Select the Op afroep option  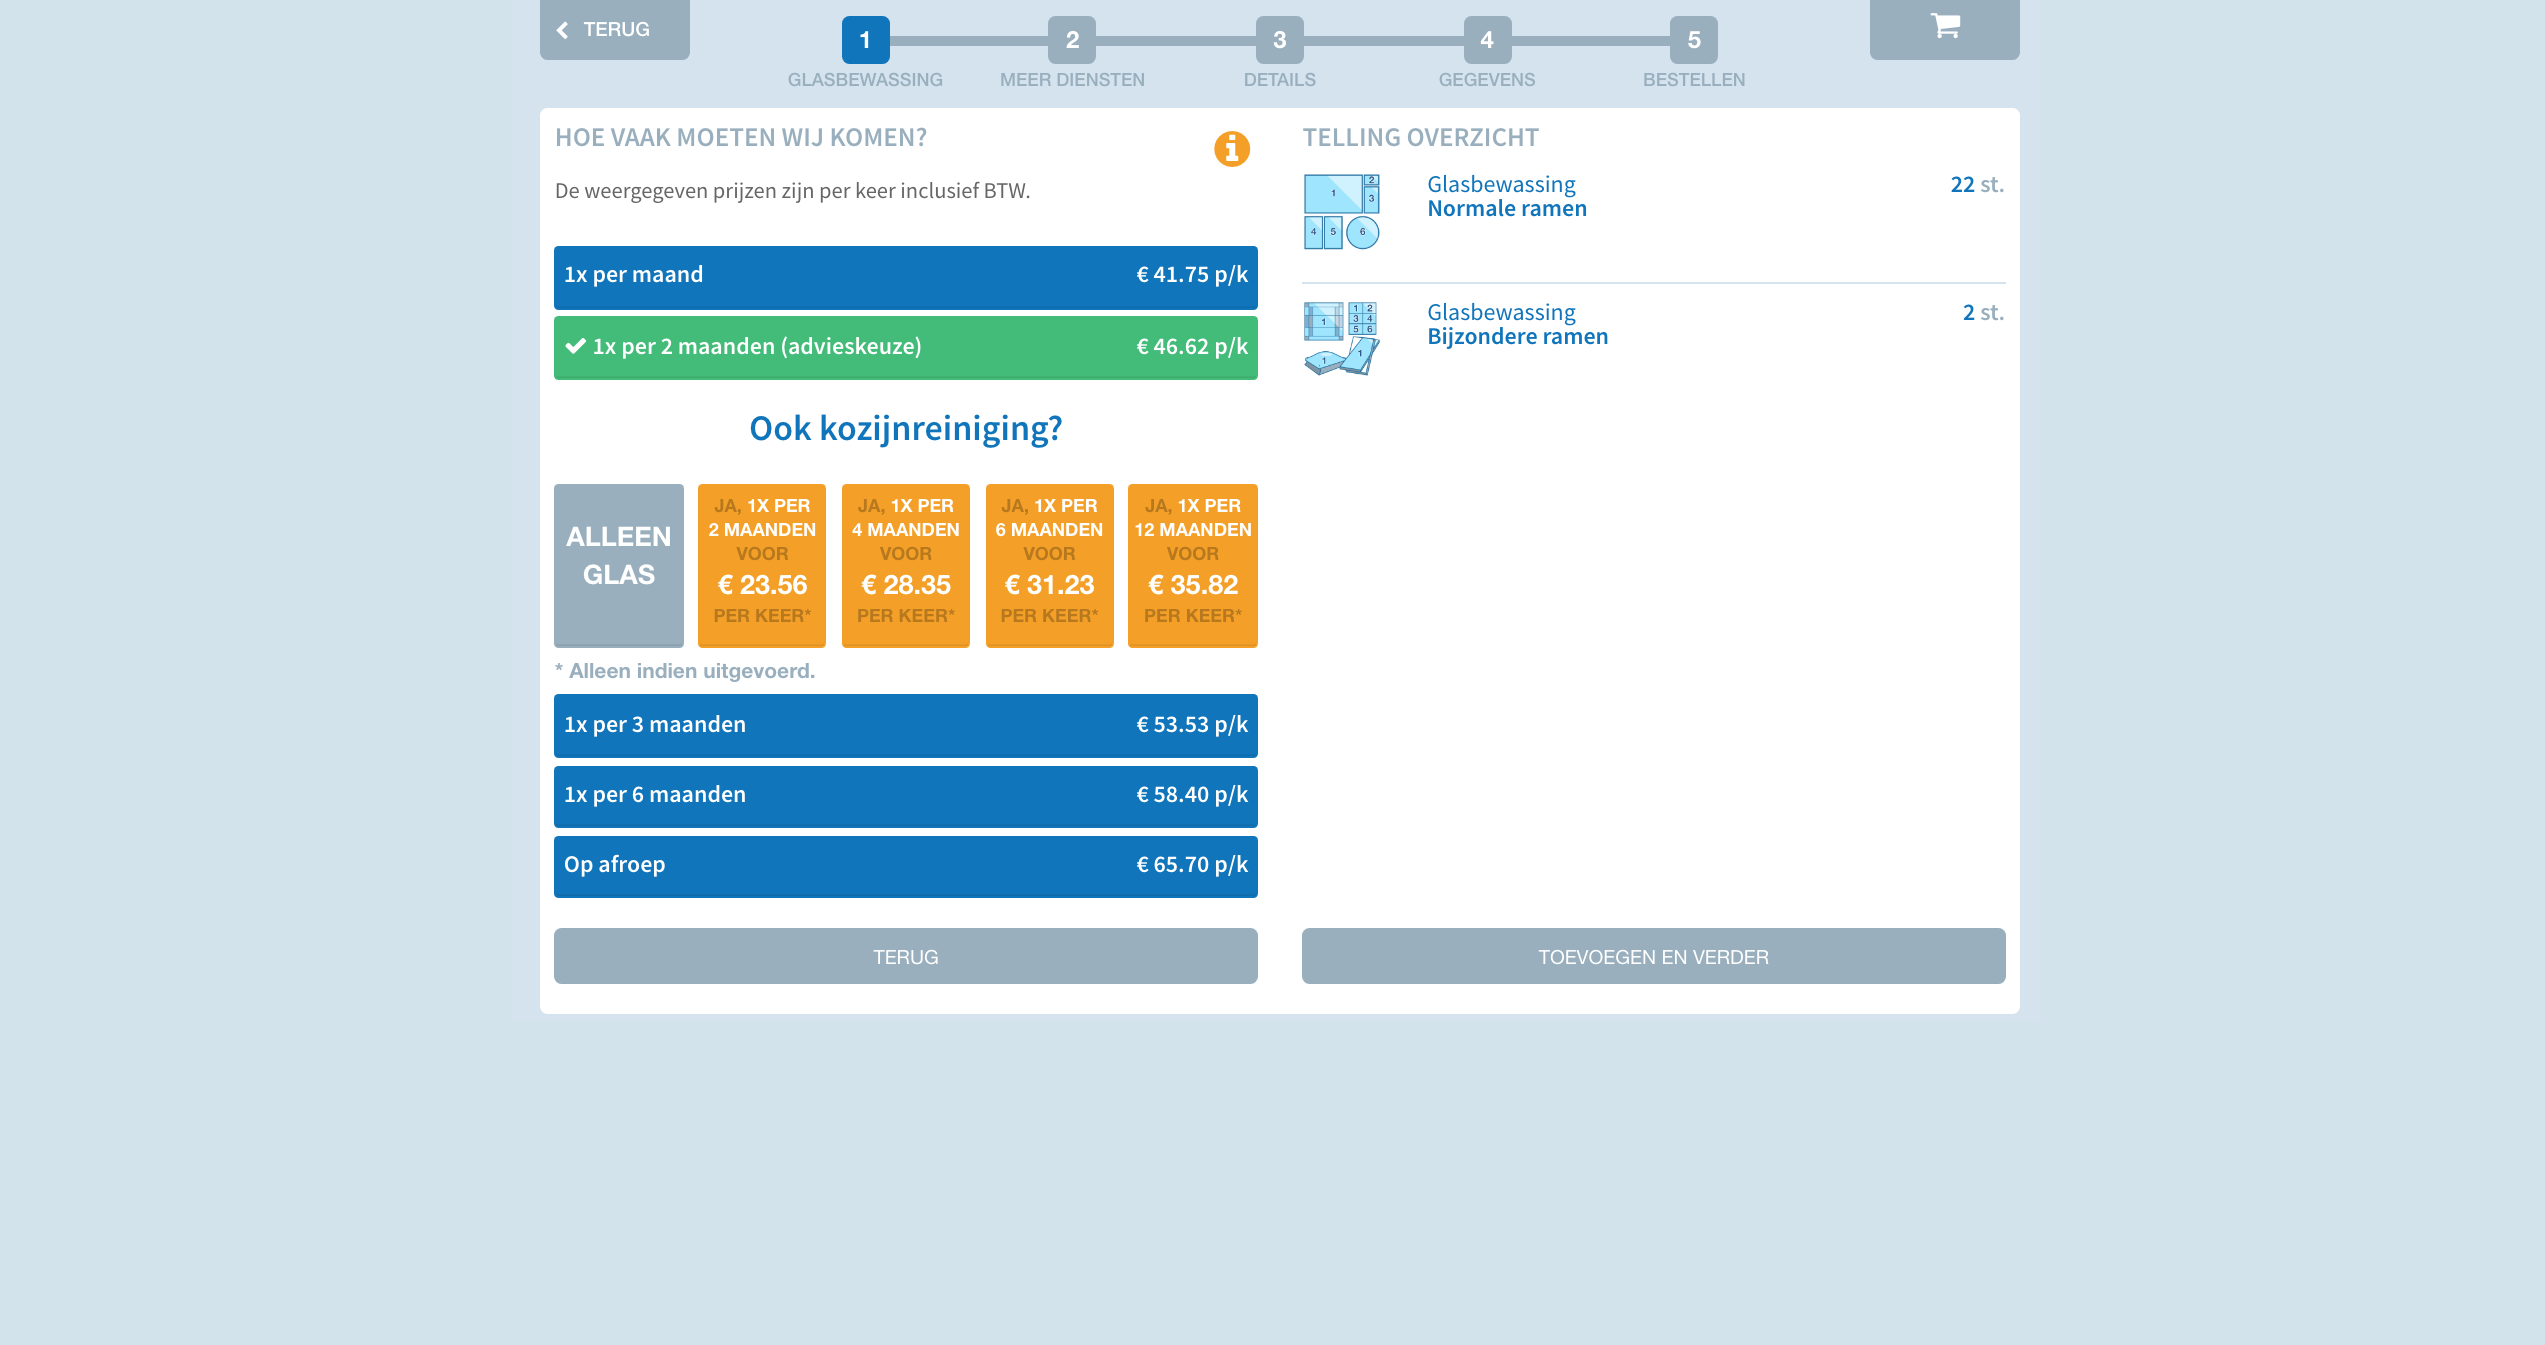click(905, 865)
